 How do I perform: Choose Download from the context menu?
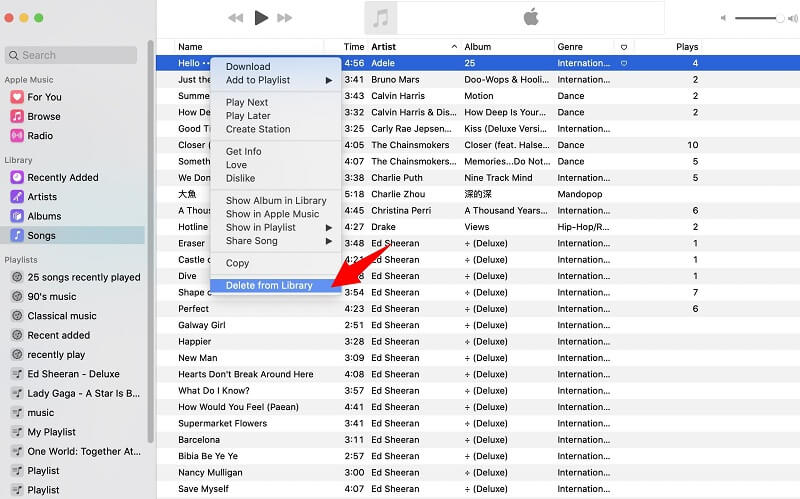[248, 66]
